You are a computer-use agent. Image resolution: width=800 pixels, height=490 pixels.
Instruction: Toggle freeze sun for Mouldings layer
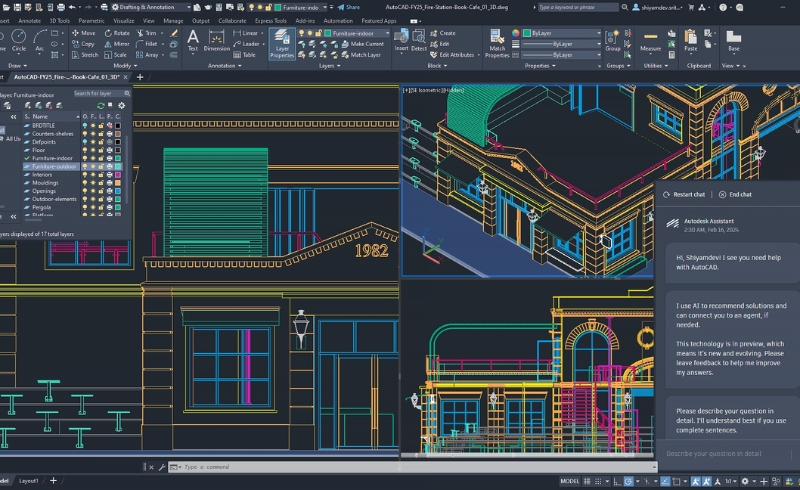coord(93,183)
